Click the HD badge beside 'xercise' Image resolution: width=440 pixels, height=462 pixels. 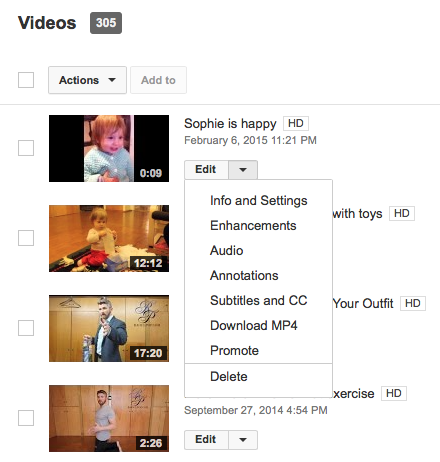(x=394, y=393)
